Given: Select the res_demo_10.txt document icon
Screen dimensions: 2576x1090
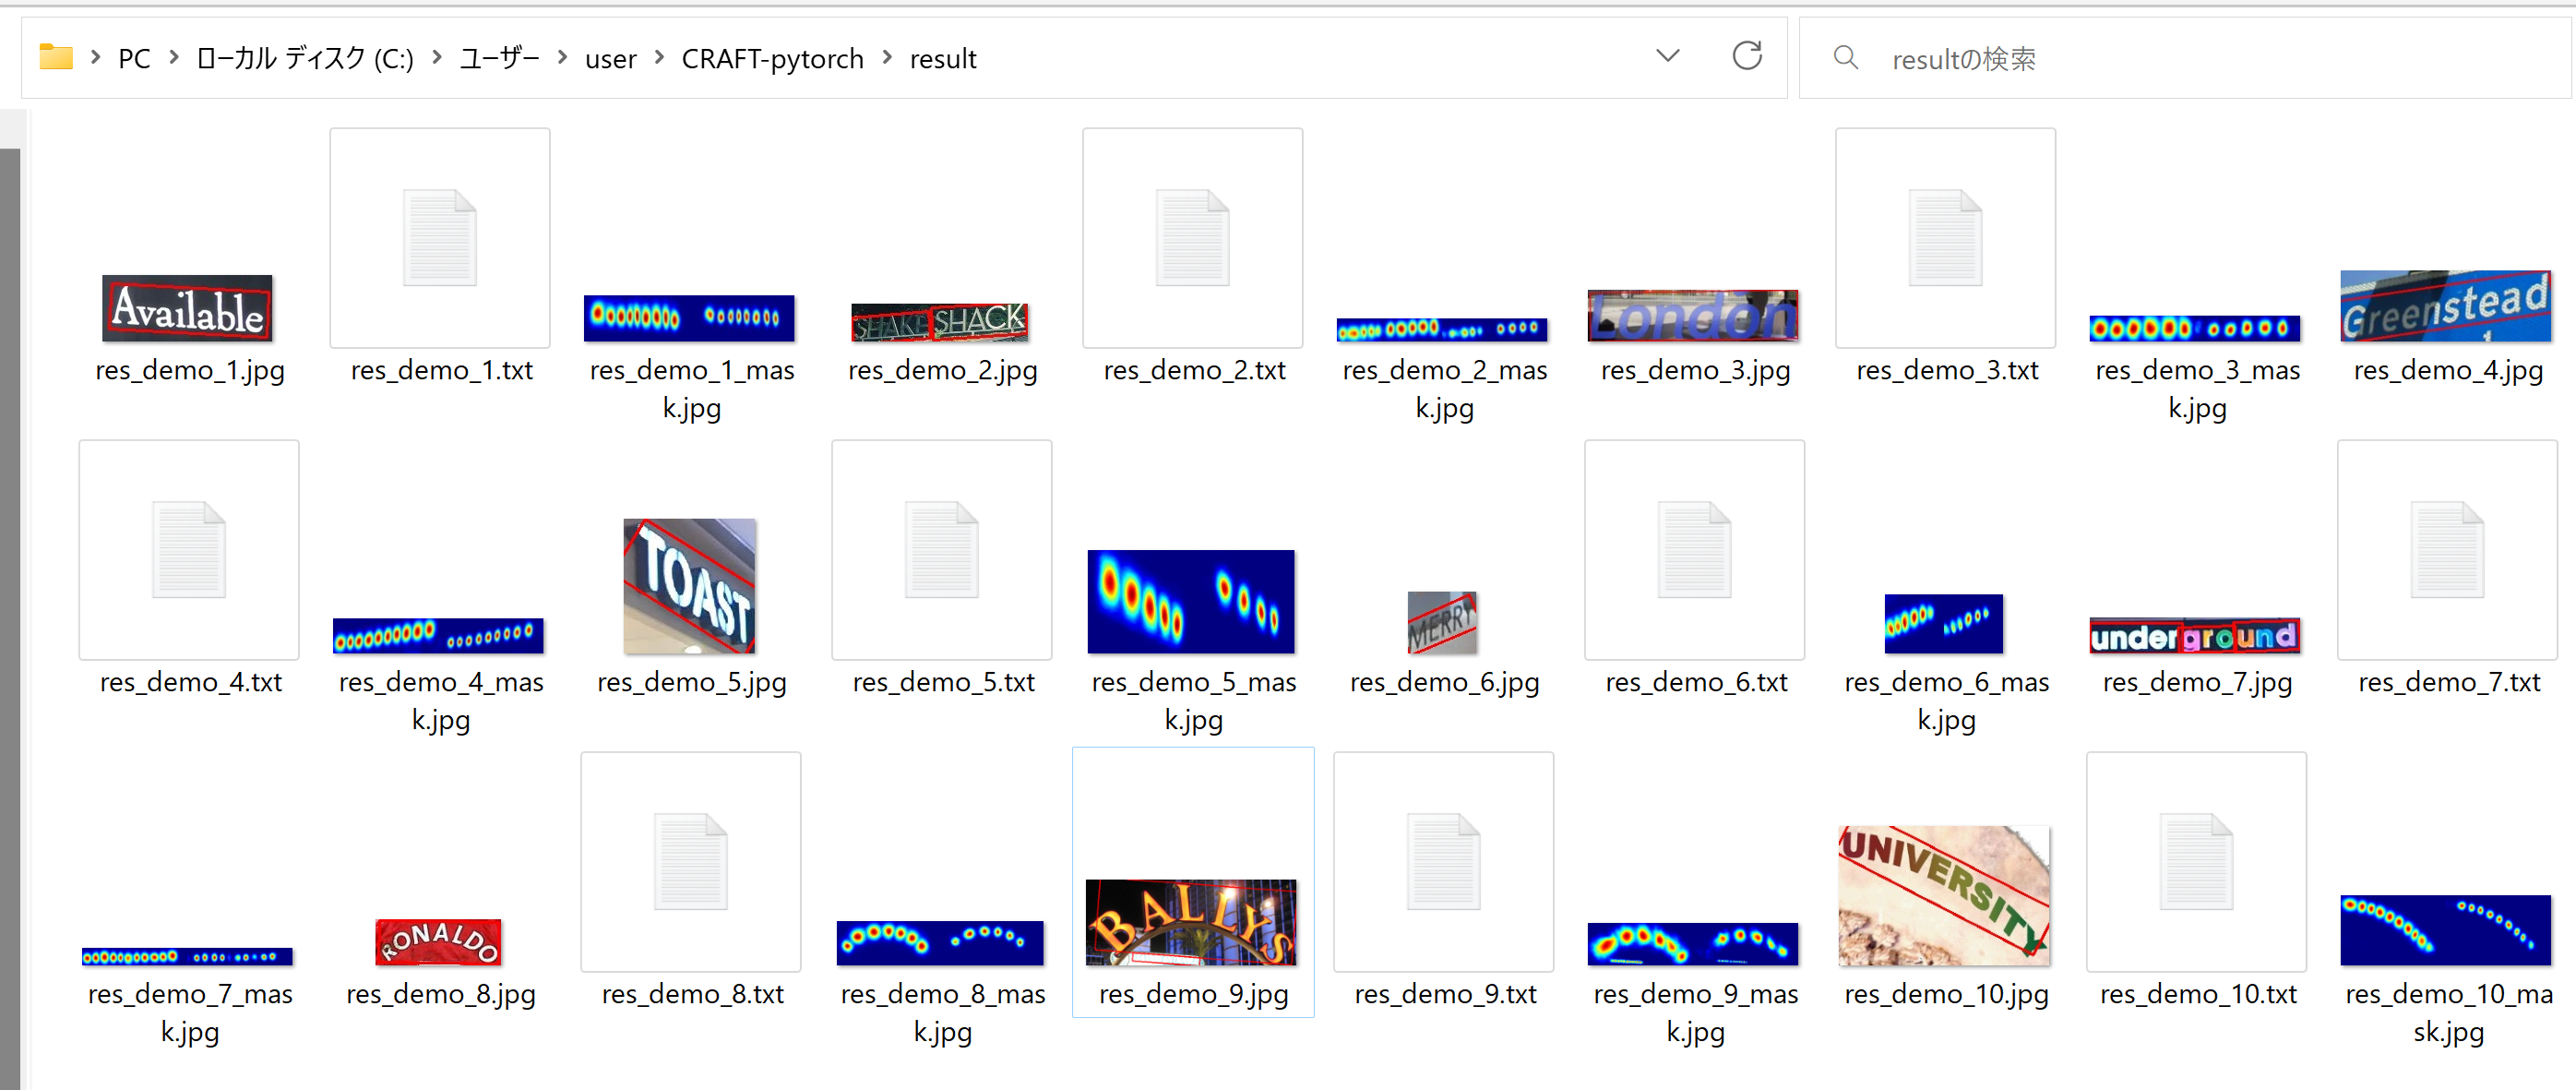Looking at the screenshot, I should point(2195,862).
